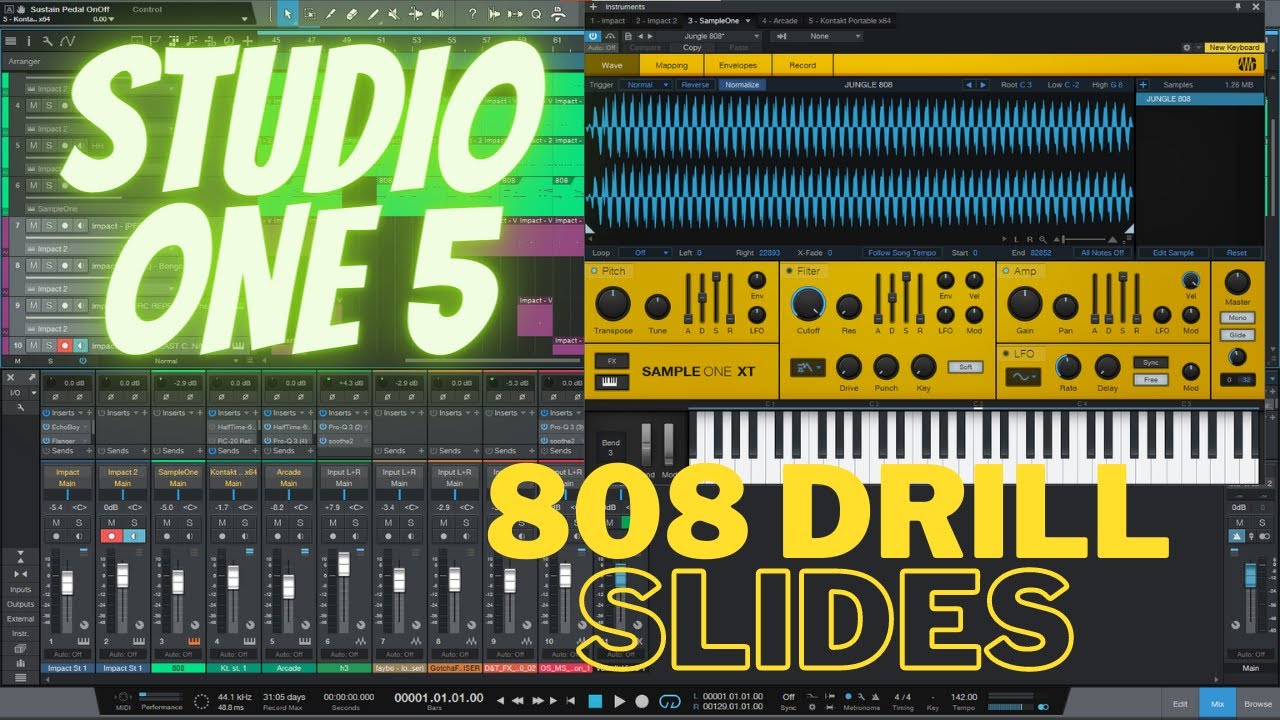Switch to the Edit view tab
The image size is (1280, 720).
click(1180, 704)
